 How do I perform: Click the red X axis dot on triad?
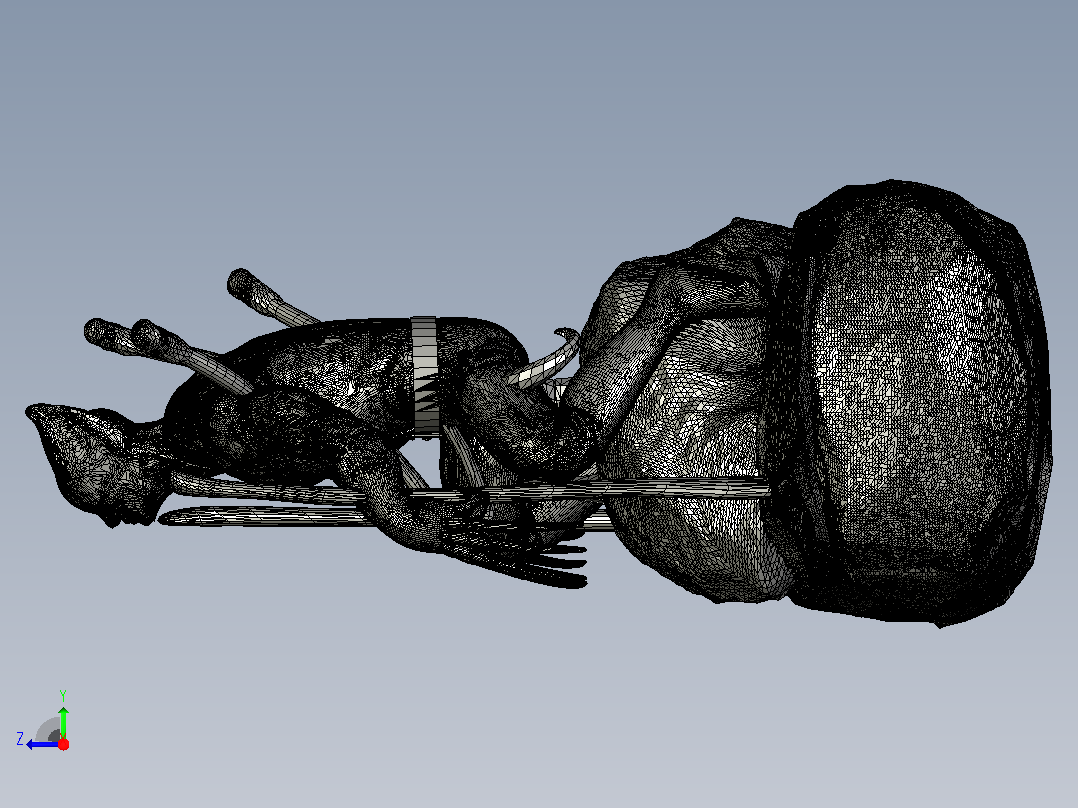tap(63, 744)
